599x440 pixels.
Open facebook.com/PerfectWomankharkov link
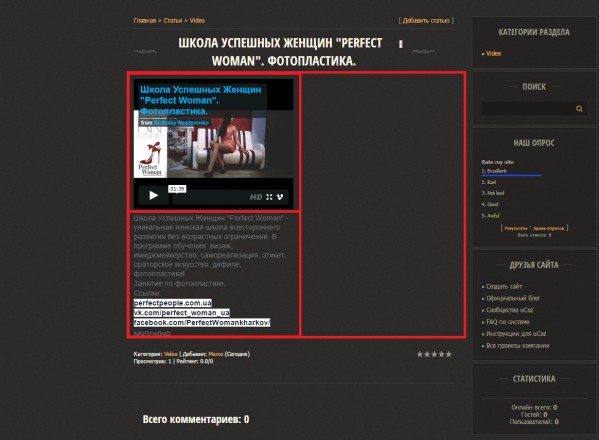[202, 322]
